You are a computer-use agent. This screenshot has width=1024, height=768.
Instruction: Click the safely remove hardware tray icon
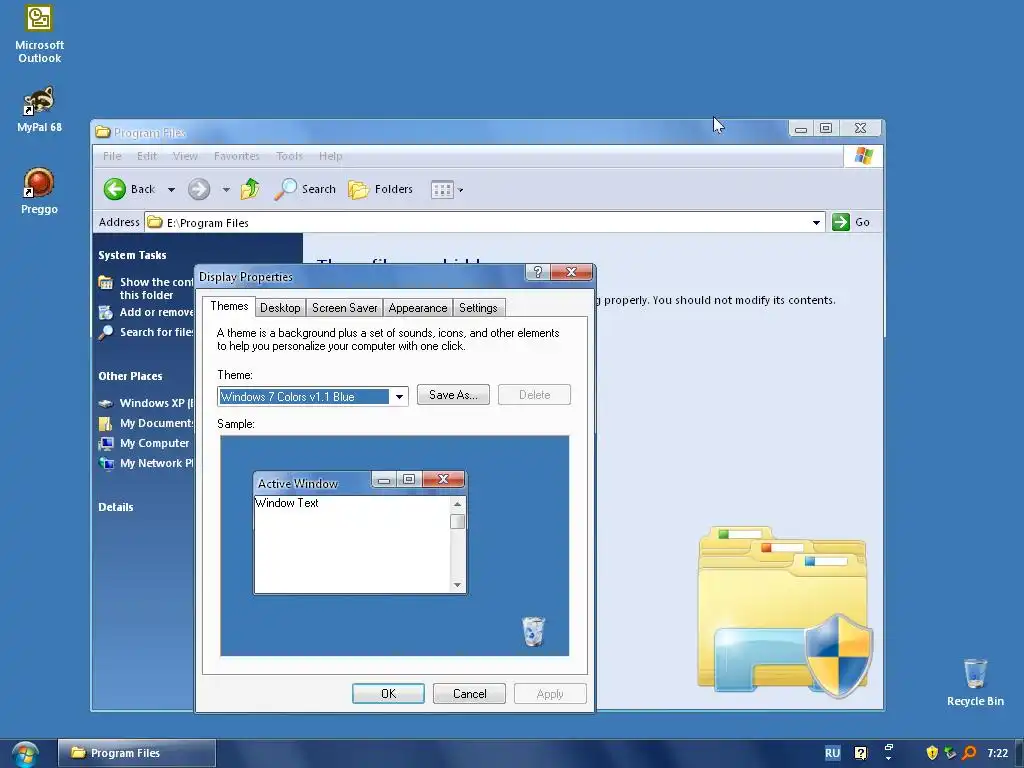[951, 753]
